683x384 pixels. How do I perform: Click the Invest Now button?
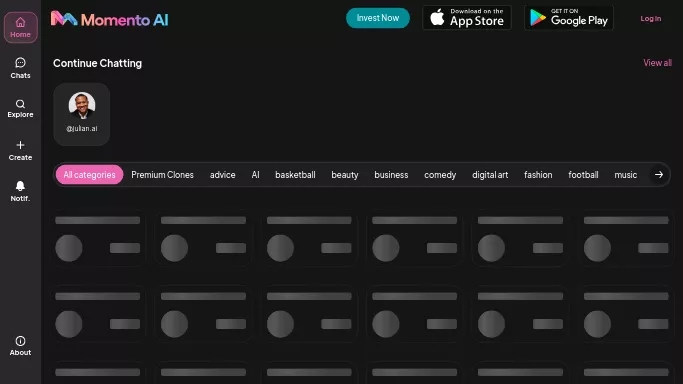pyautogui.click(x=378, y=18)
